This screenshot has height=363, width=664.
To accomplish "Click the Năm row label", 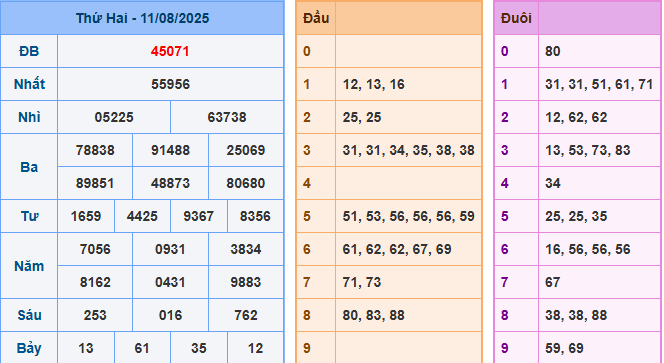I will tap(29, 266).
